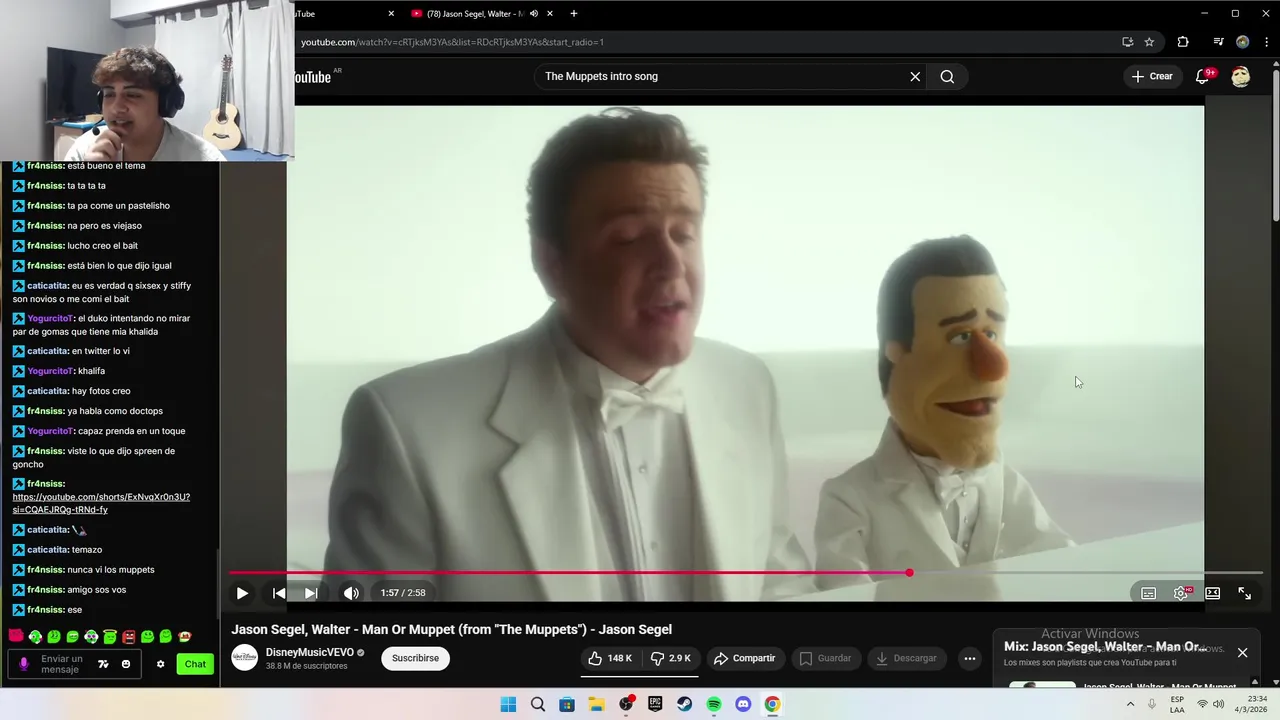Open Discord from taskbar

tap(743, 704)
